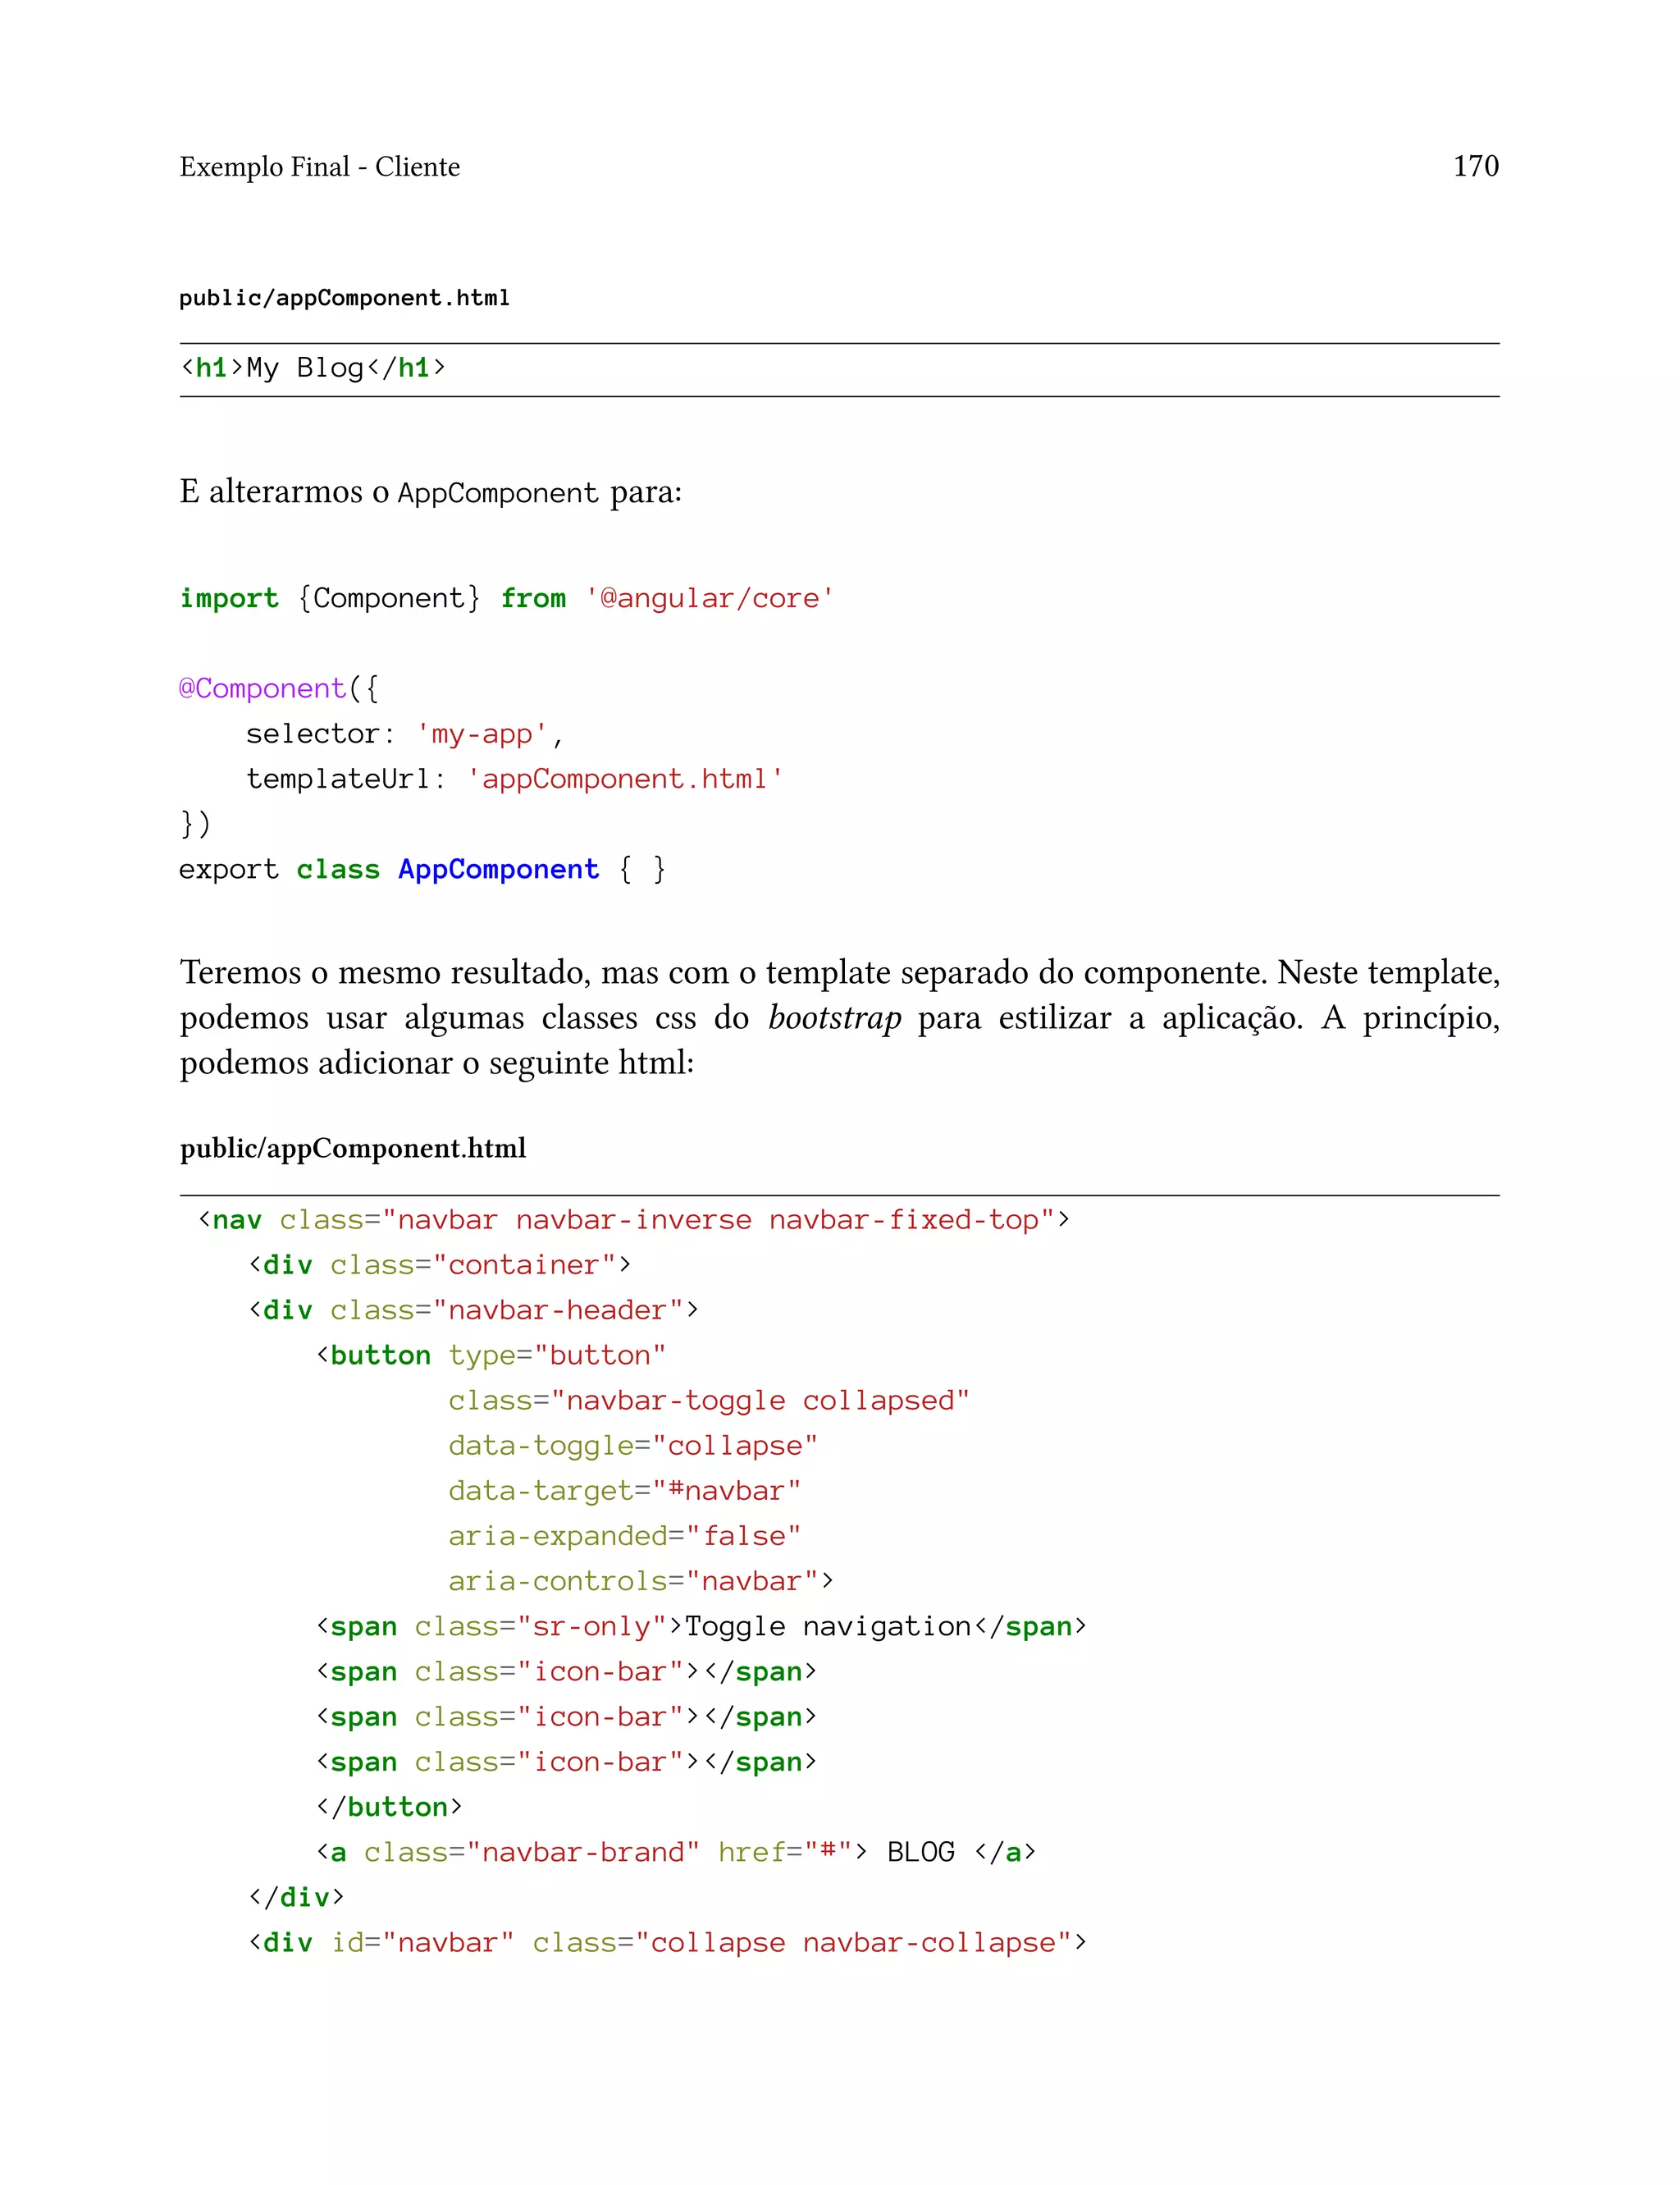Click the paragraph line starting 'Teremos o mesmo resultado'
The image size is (1680, 2185).
[839, 973]
